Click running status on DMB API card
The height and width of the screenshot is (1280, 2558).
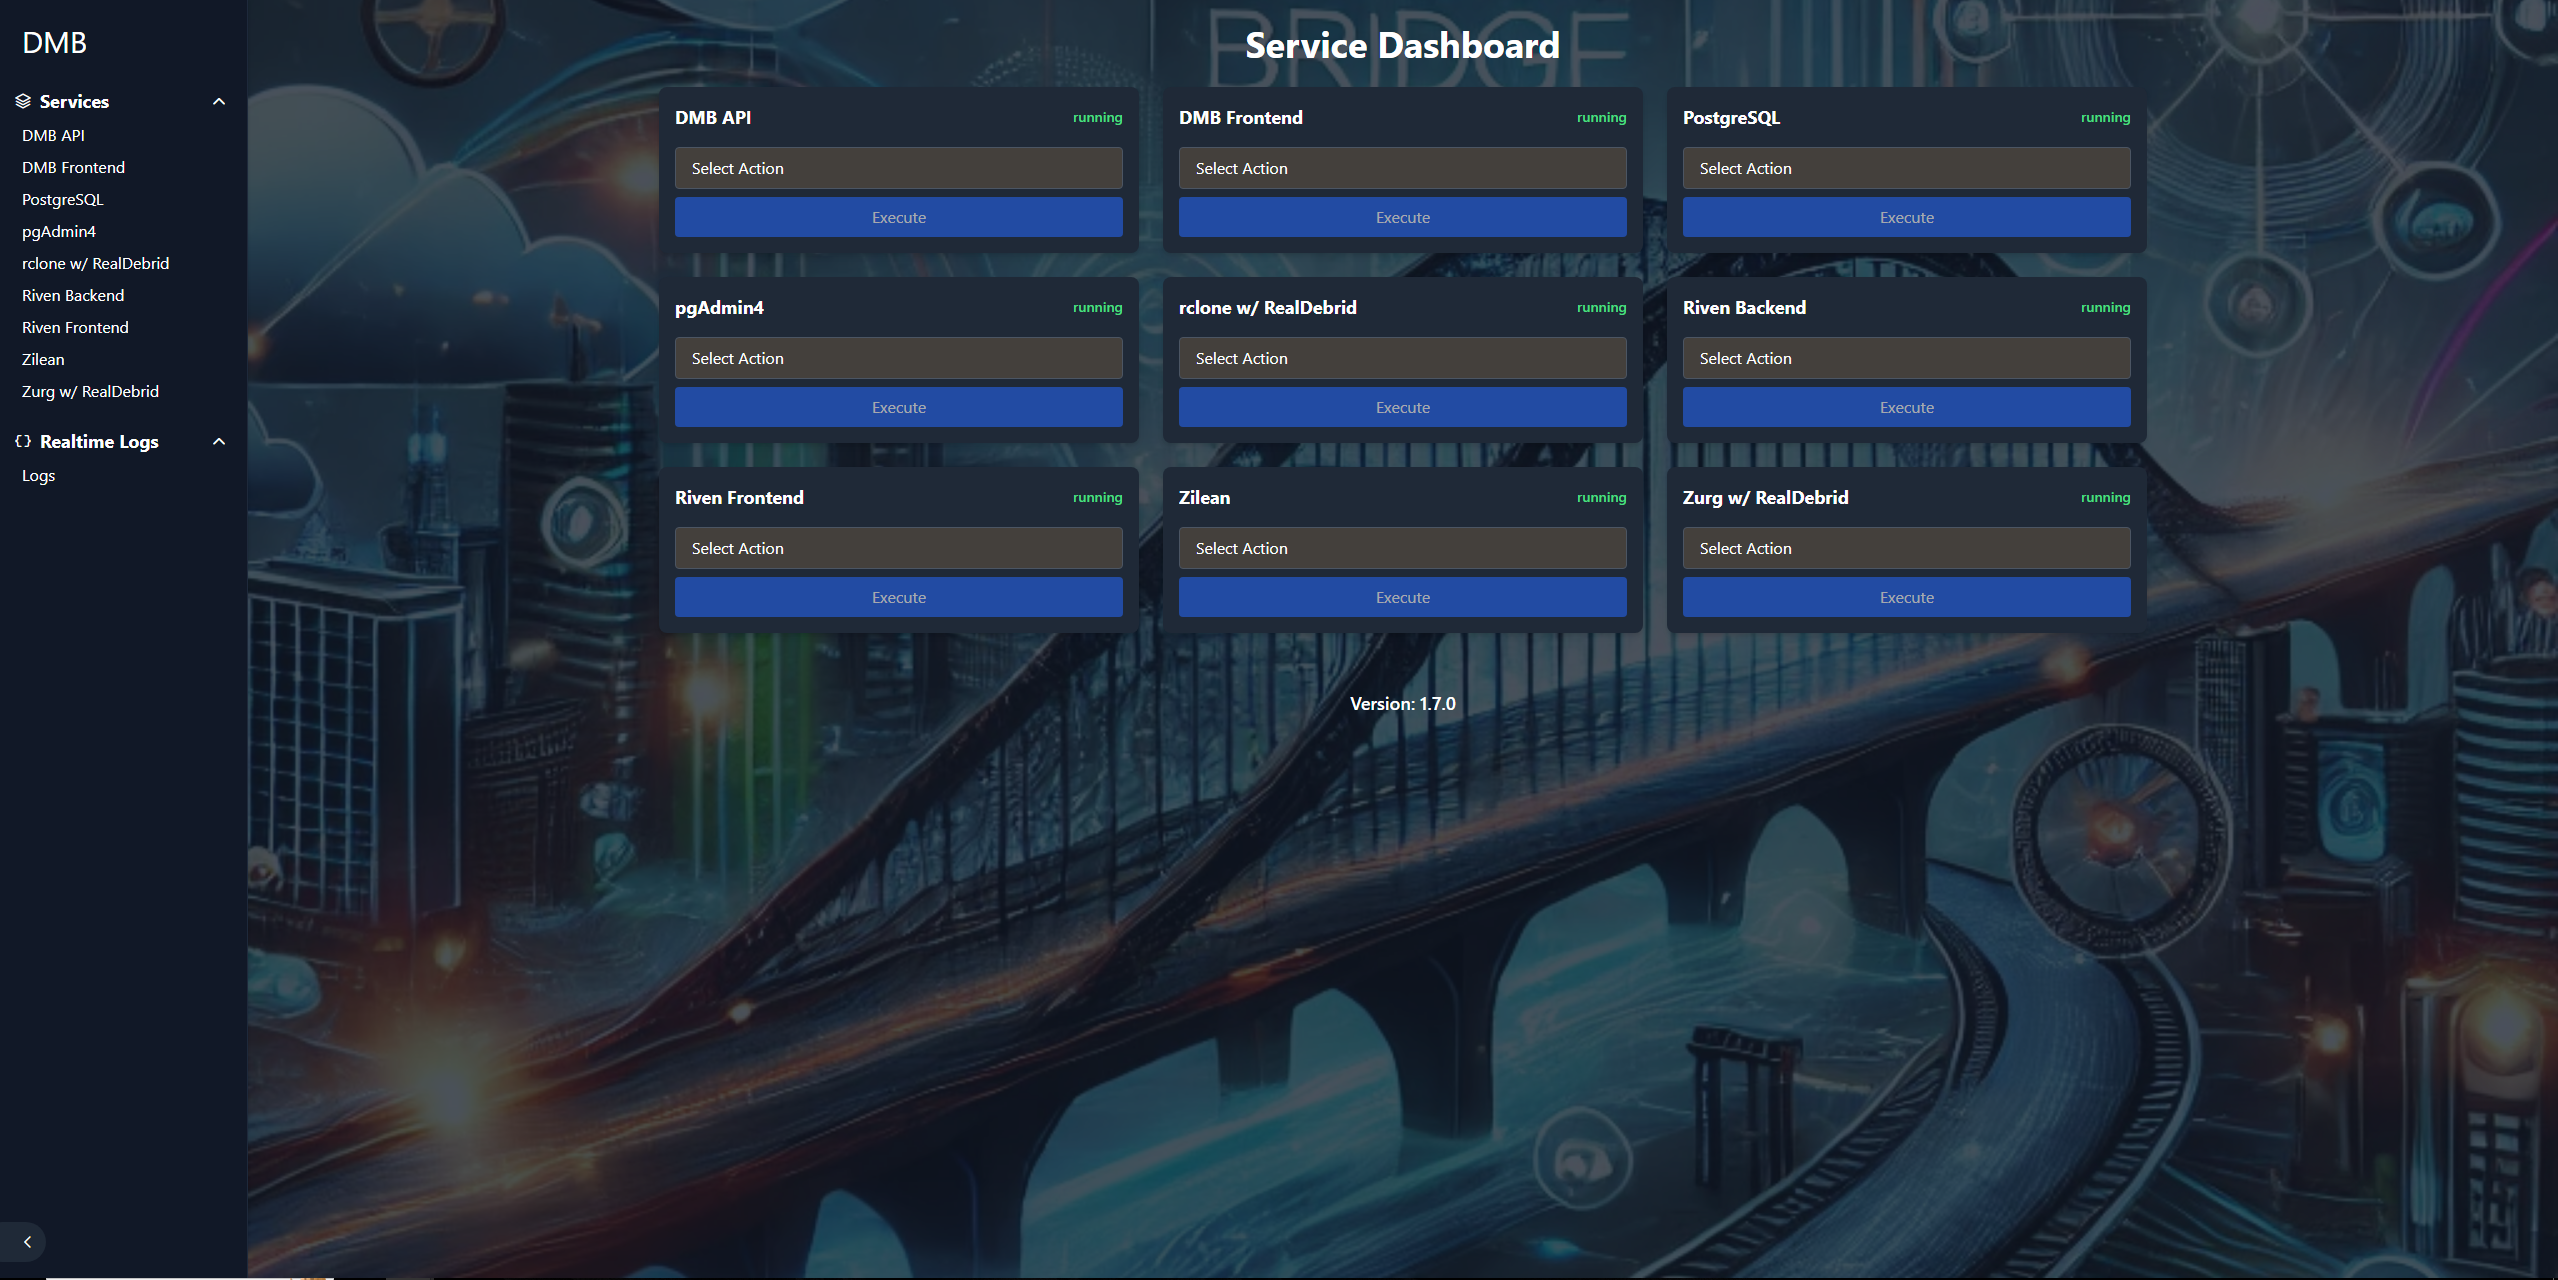1097,117
